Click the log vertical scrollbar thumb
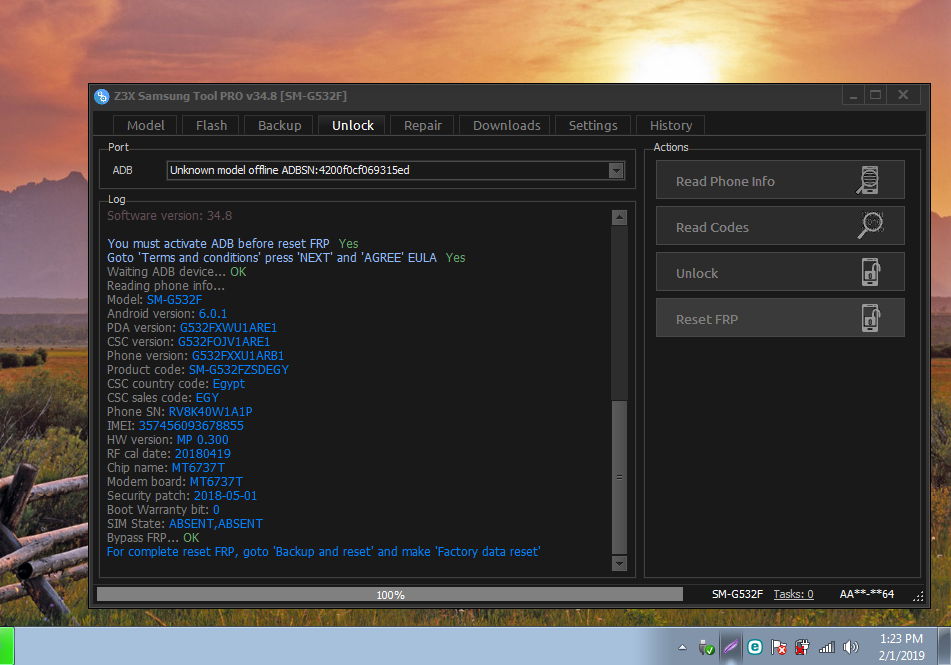The height and width of the screenshot is (665, 951). point(619,477)
